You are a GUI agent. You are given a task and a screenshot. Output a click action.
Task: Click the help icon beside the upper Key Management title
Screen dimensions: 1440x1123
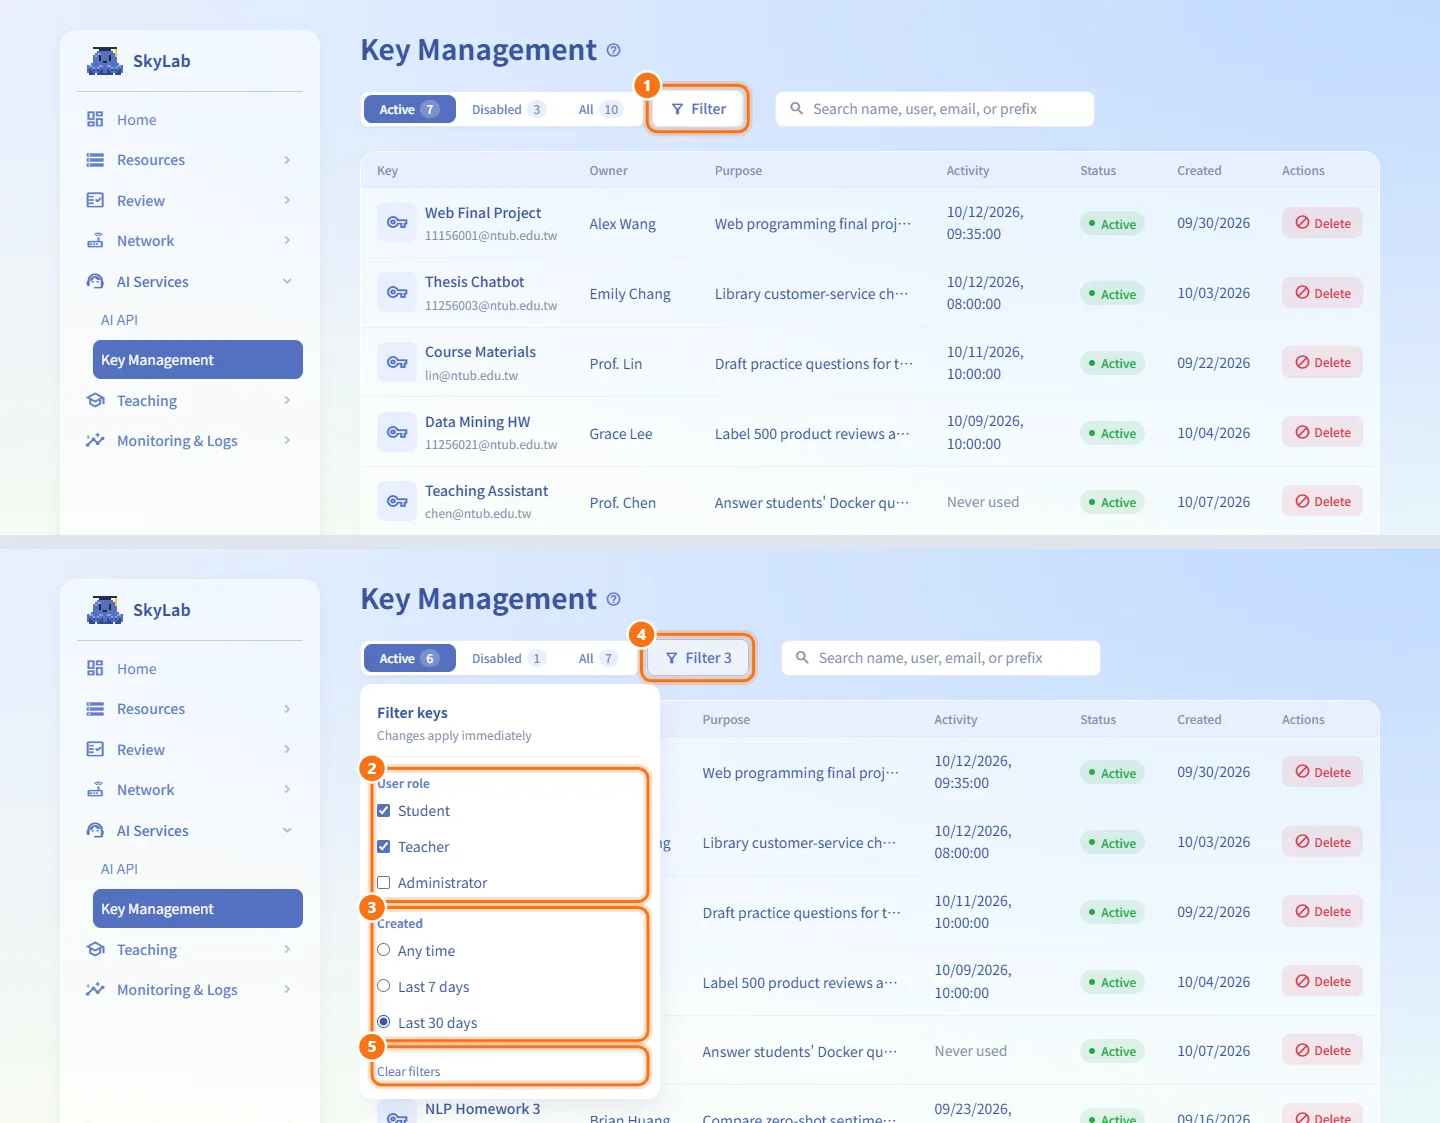(x=614, y=50)
